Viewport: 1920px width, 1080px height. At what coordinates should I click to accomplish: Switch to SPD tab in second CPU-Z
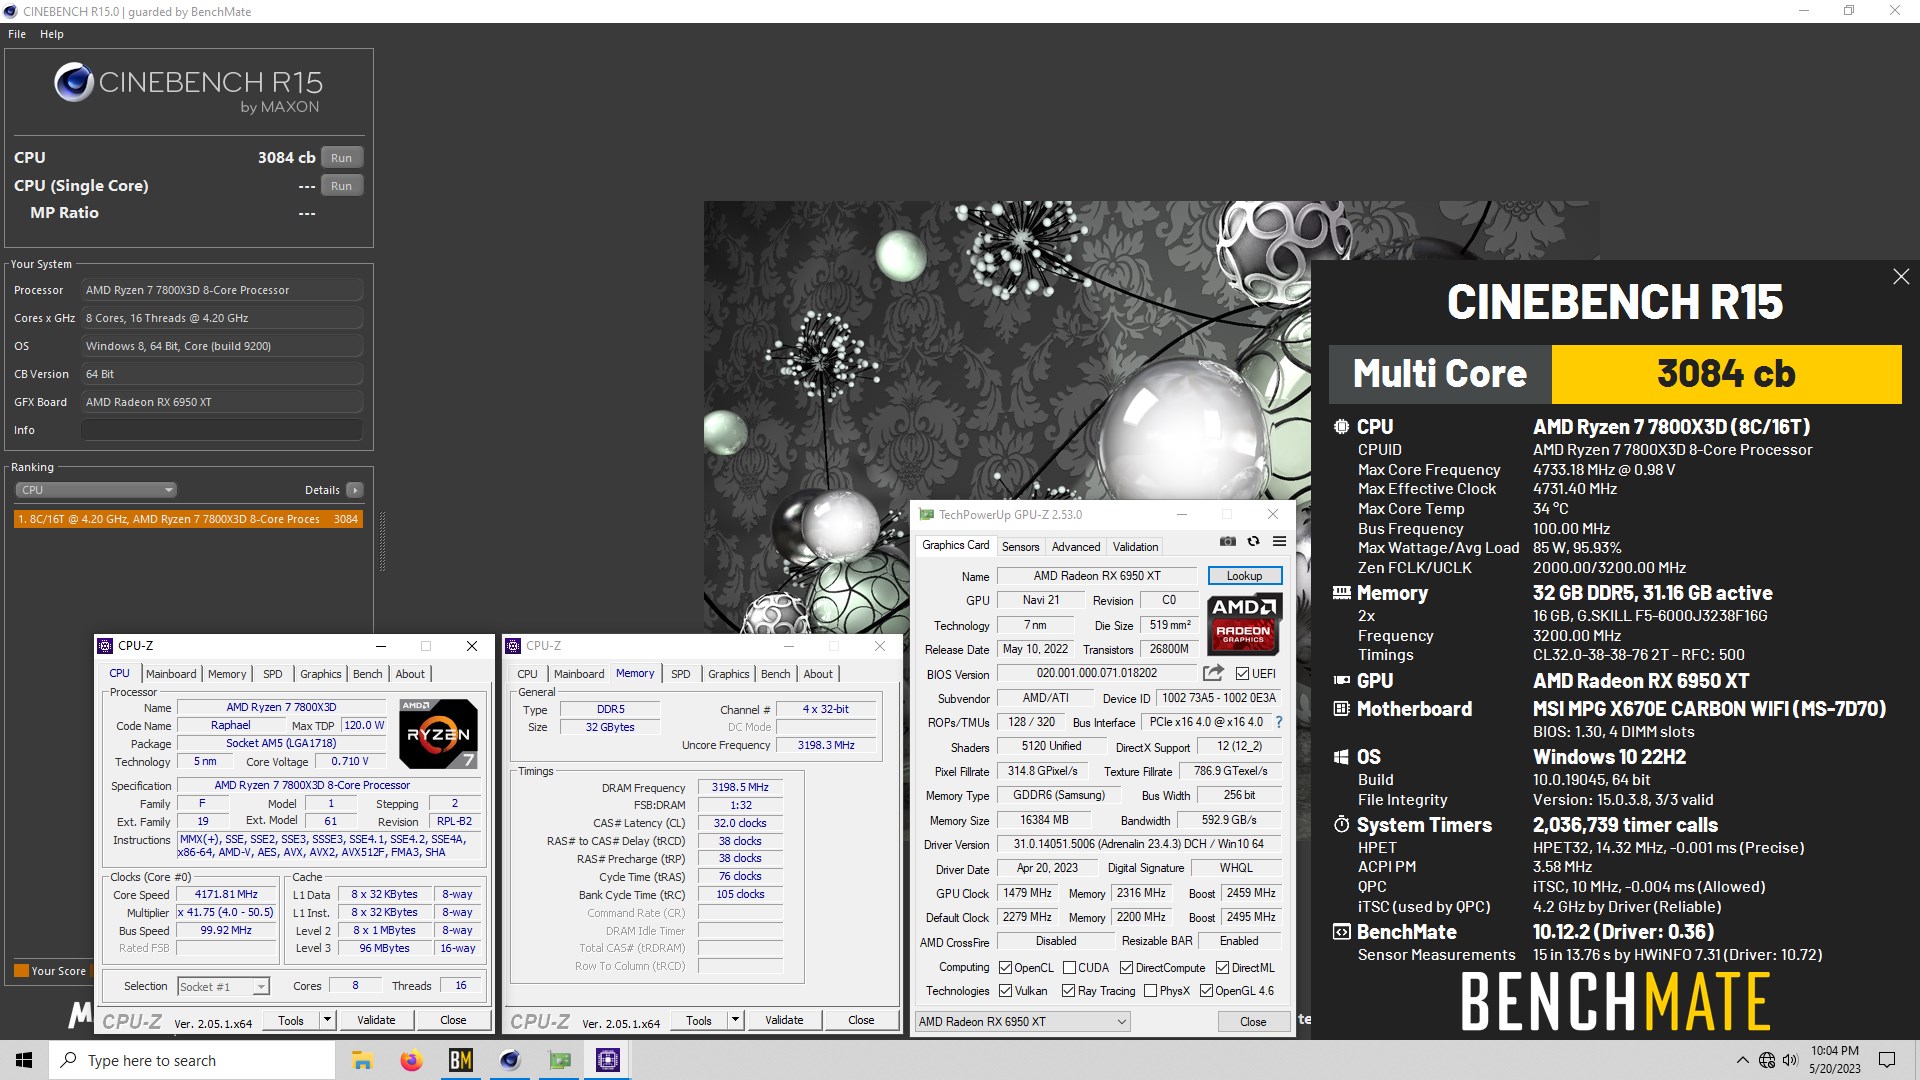coord(681,674)
